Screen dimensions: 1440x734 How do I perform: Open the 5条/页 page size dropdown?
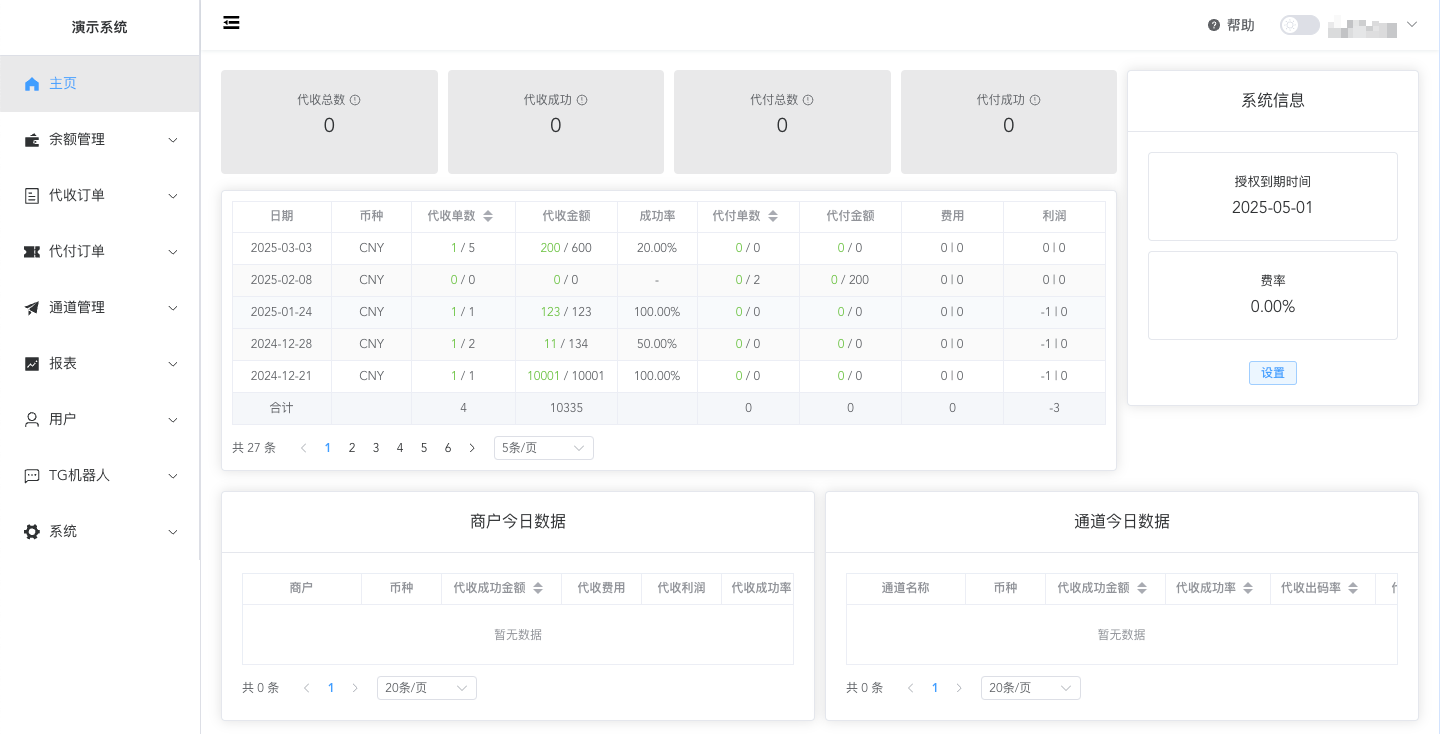coord(543,448)
